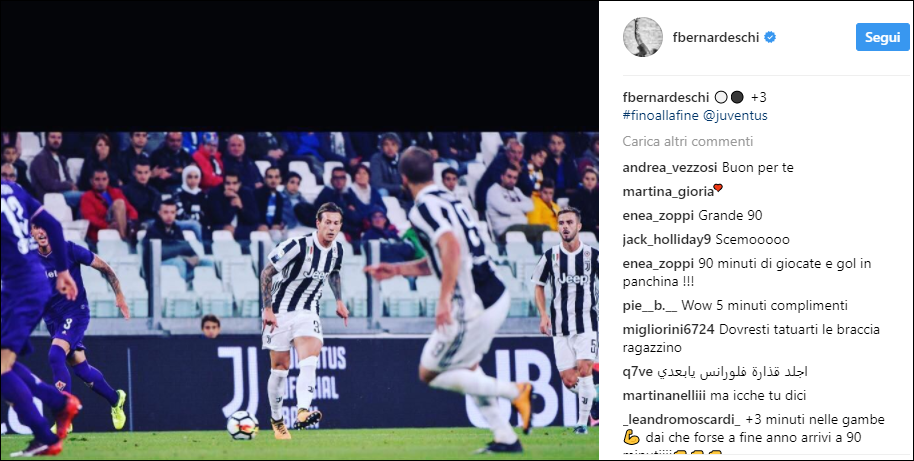Click the Segui follow button
The width and height of the screenshot is (914, 461).
883,37
